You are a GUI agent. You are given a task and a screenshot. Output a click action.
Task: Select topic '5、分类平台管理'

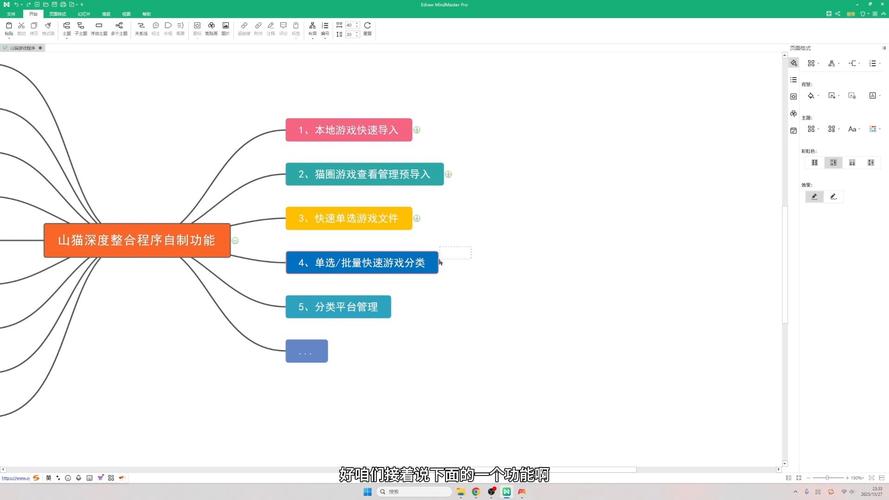point(338,307)
